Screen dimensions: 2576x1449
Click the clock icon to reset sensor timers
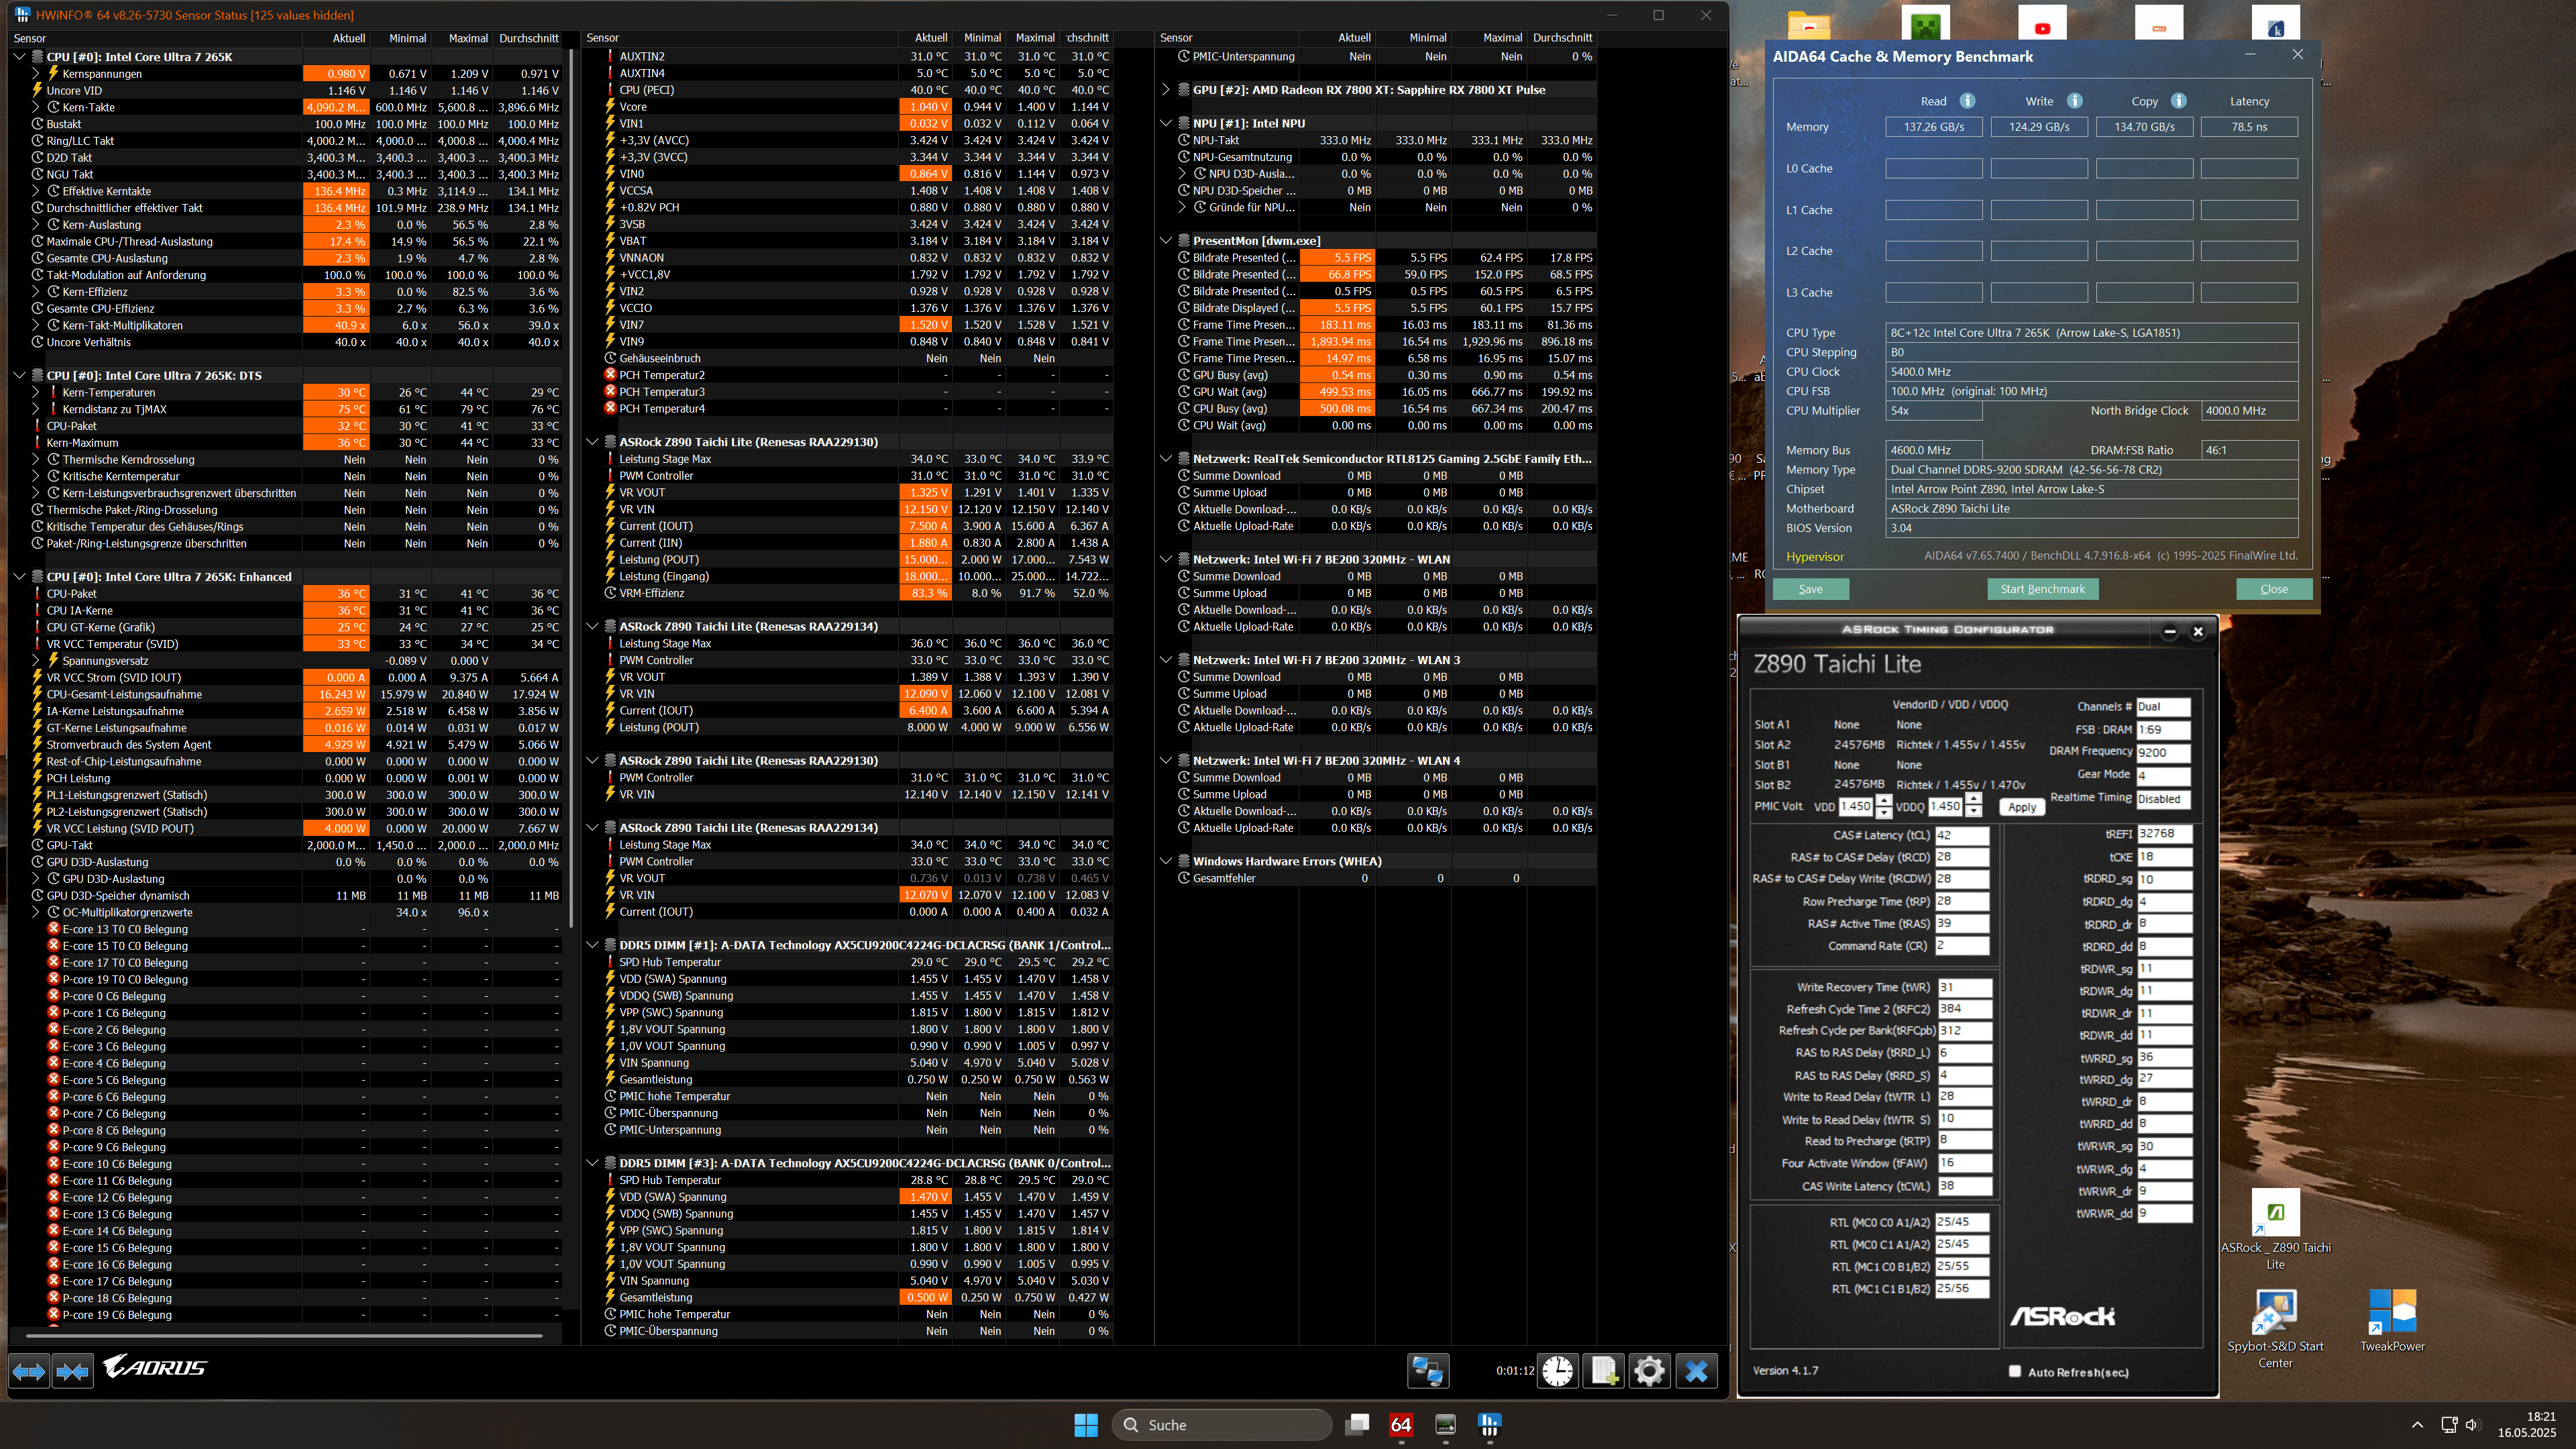point(1557,1371)
